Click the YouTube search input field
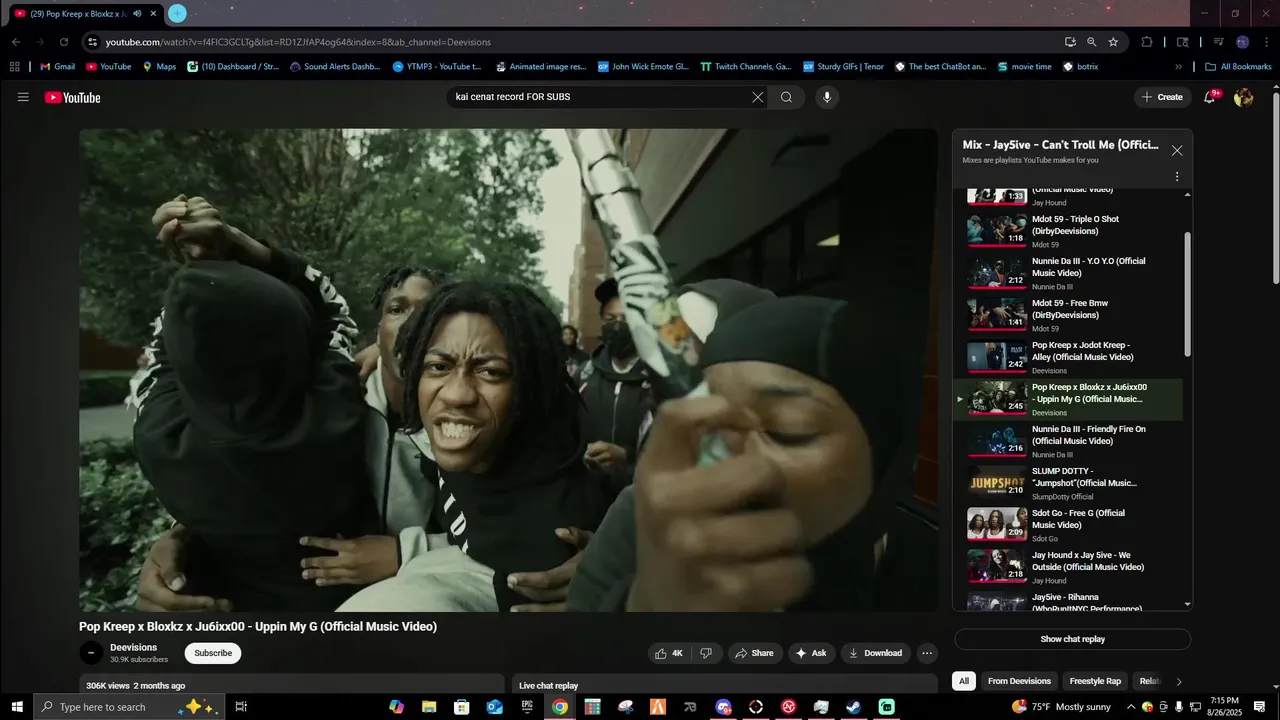This screenshot has height=720, width=1280. (x=600, y=97)
